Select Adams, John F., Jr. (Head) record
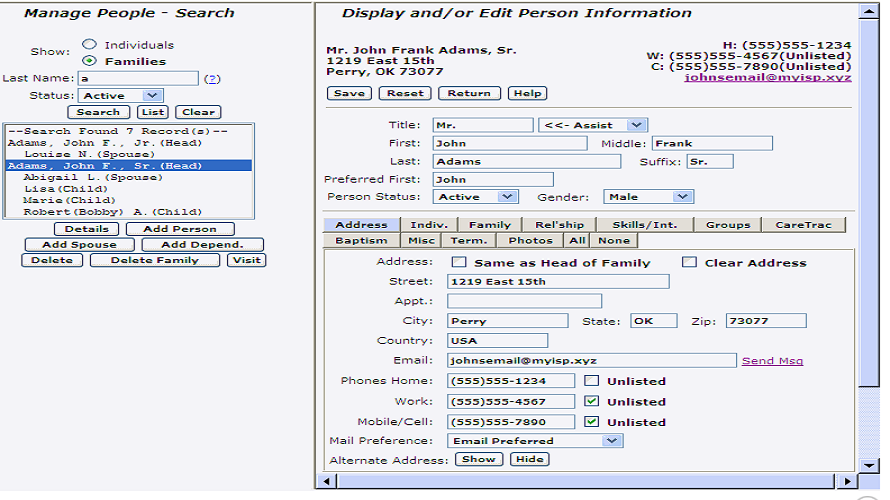 pos(129,142)
